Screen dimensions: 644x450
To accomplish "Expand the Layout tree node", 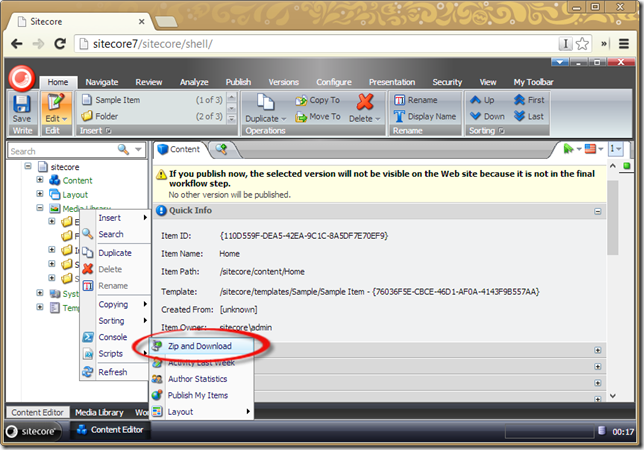I will [40, 194].
